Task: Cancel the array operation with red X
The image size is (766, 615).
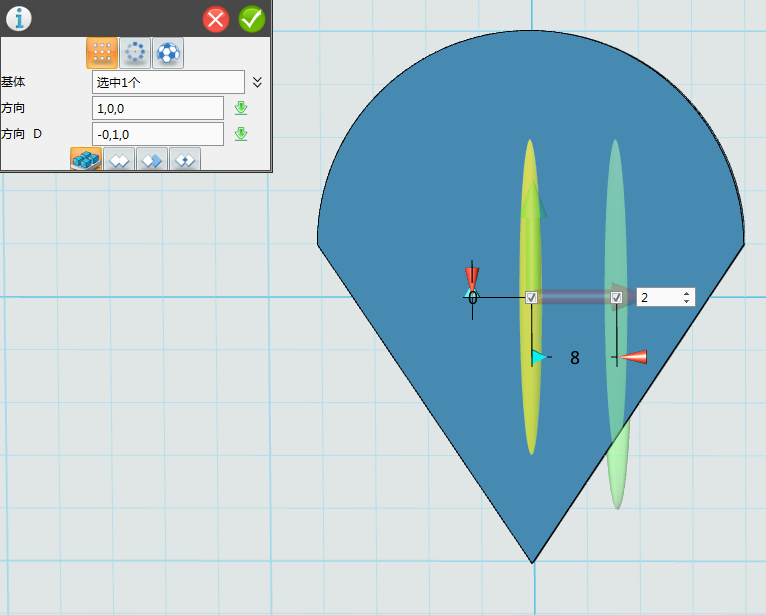Action: [x=215, y=19]
